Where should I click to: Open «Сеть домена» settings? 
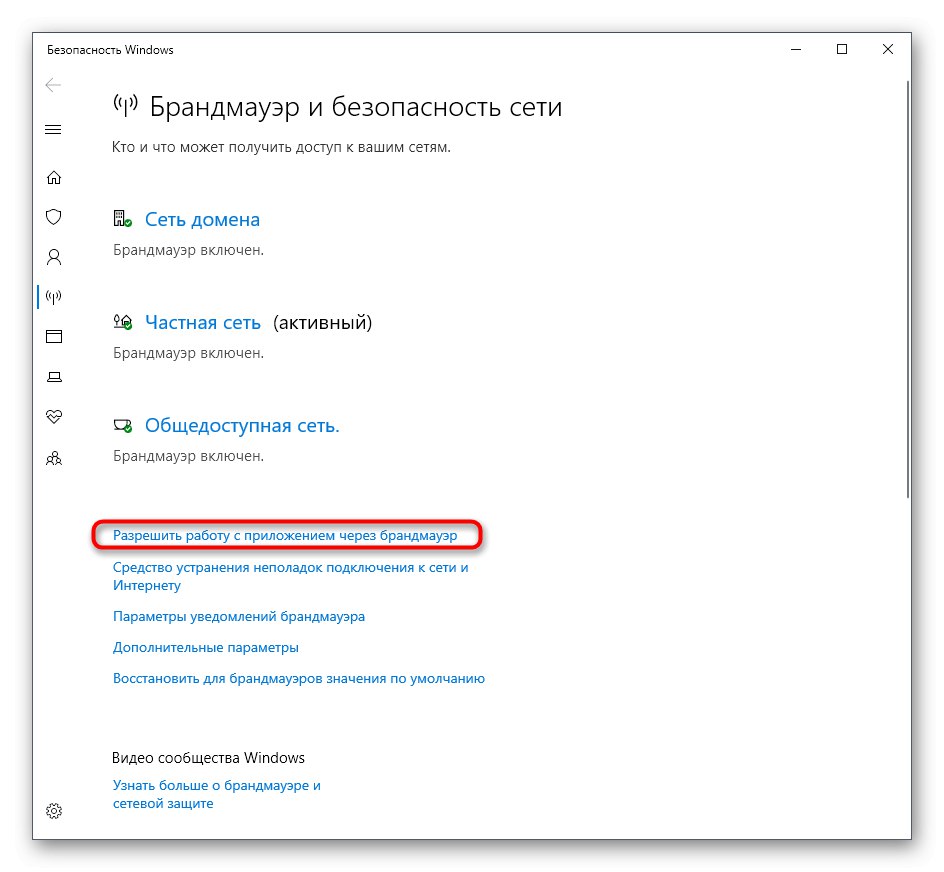[x=202, y=219]
